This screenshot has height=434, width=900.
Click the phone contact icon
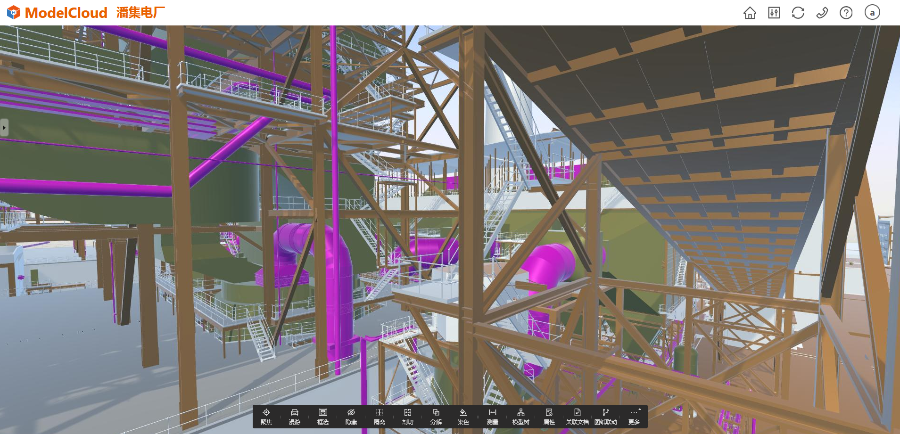pos(822,13)
